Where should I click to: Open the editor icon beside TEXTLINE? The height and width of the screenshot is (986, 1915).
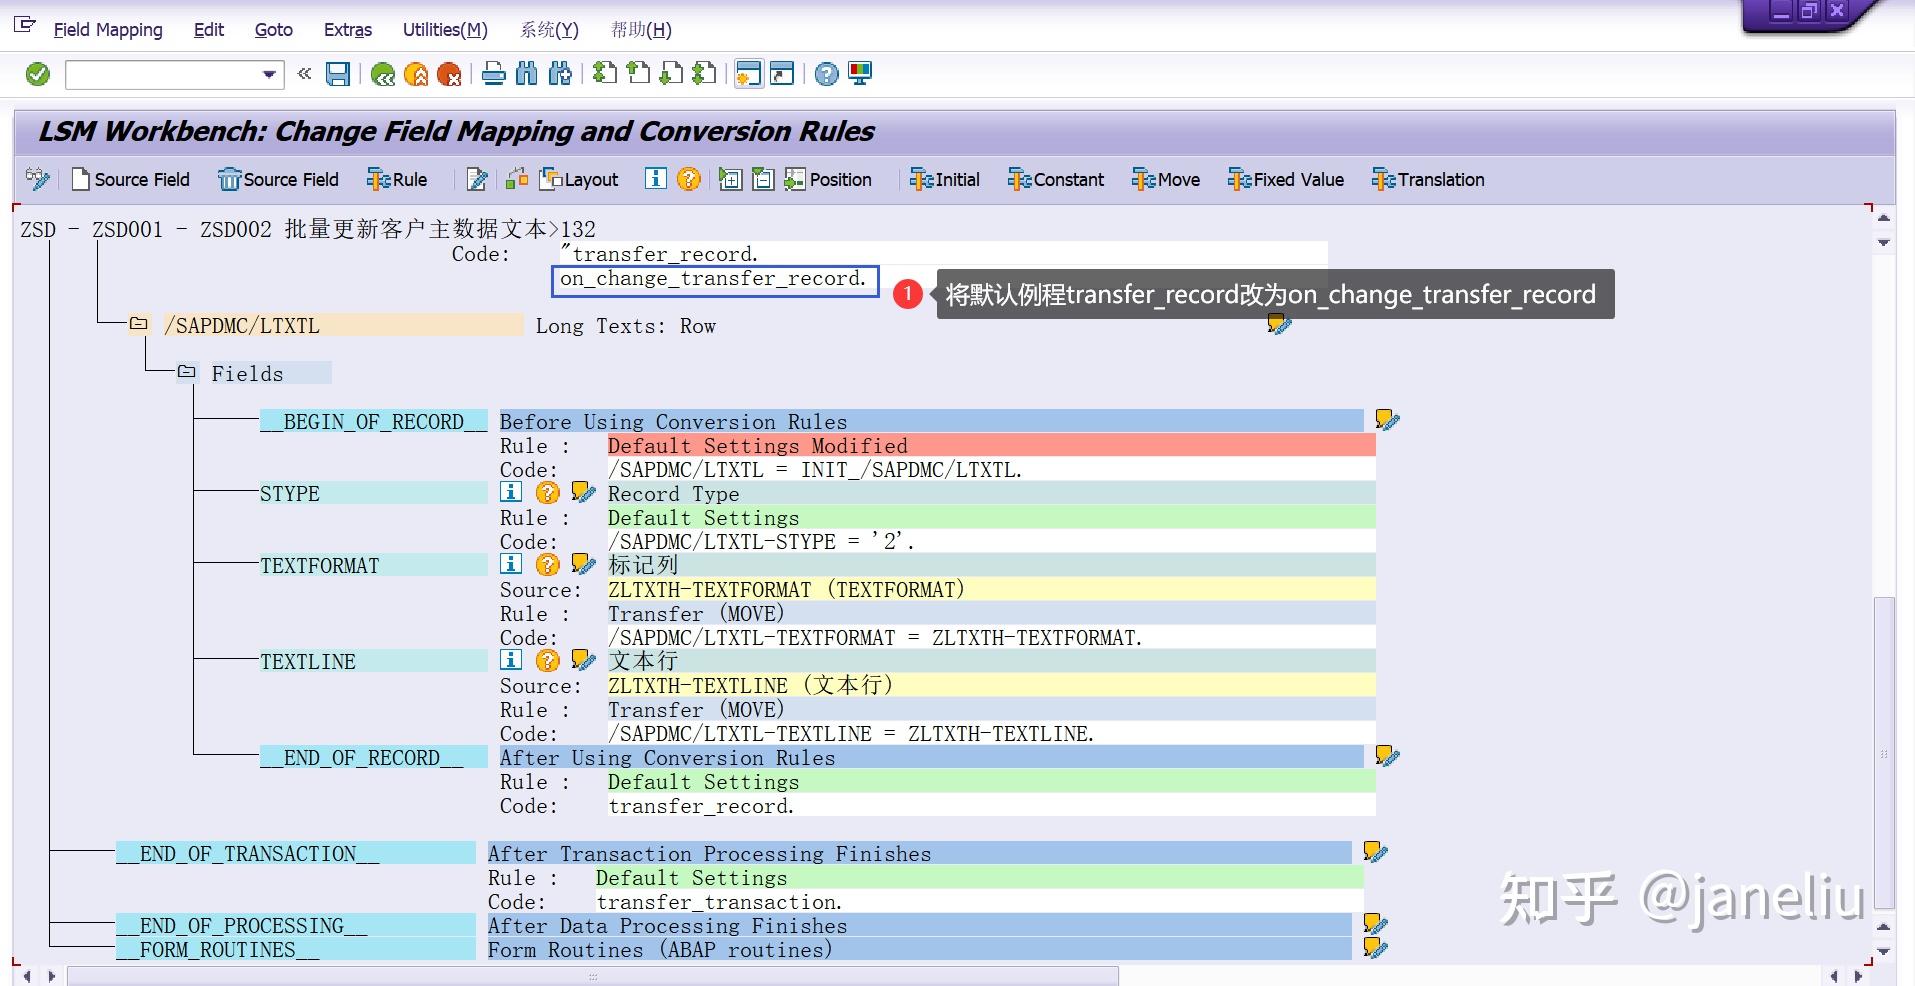[x=583, y=660]
